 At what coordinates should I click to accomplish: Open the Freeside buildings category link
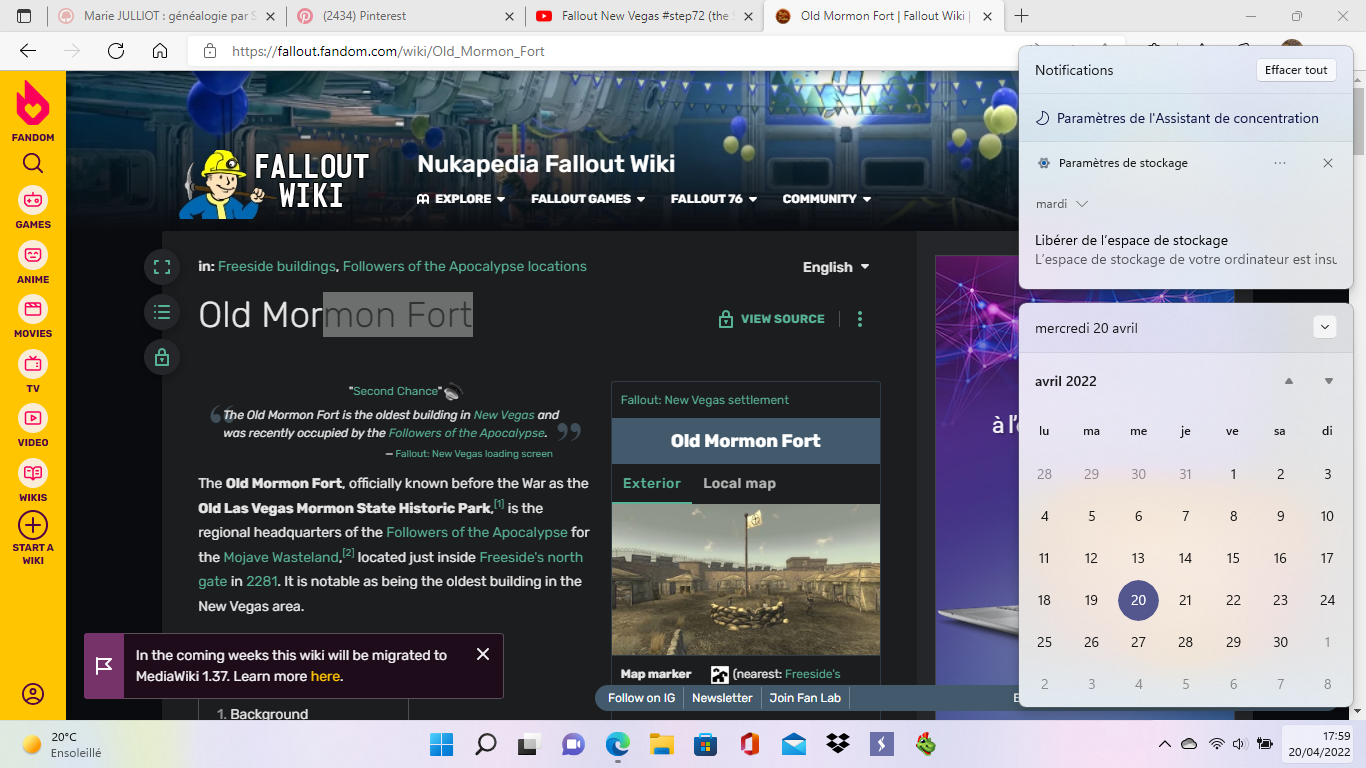pos(277,266)
